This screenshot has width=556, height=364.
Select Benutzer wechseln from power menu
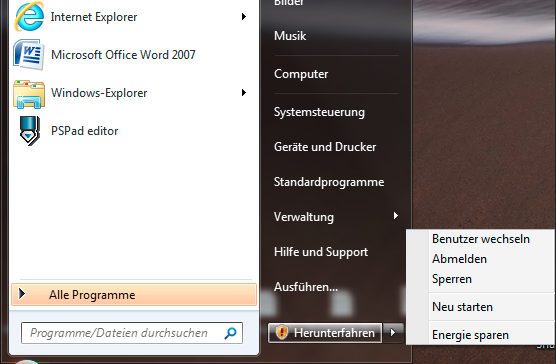point(480,239)
